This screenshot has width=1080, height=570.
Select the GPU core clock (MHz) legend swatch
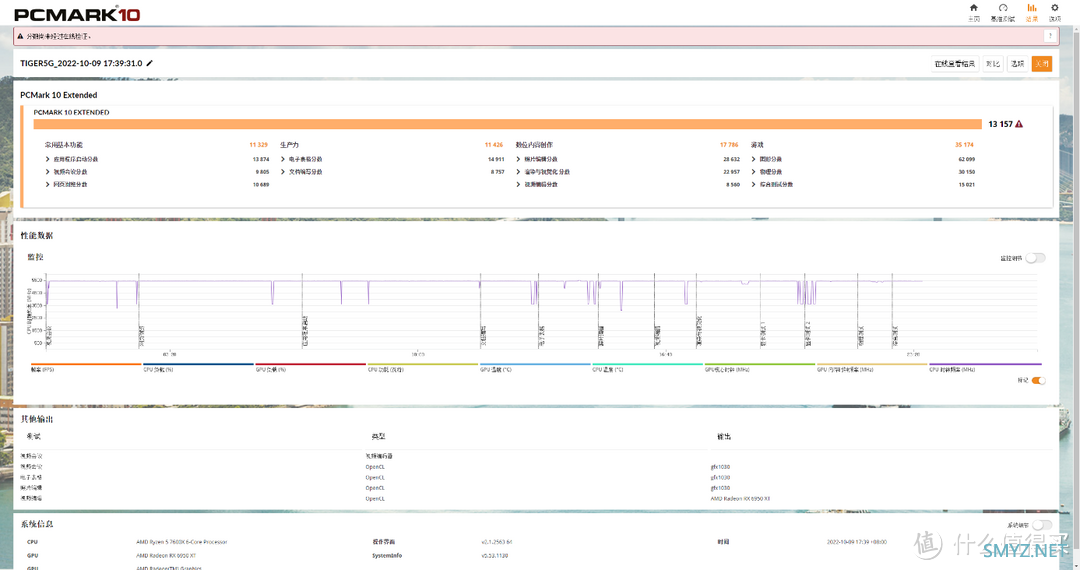760,364
